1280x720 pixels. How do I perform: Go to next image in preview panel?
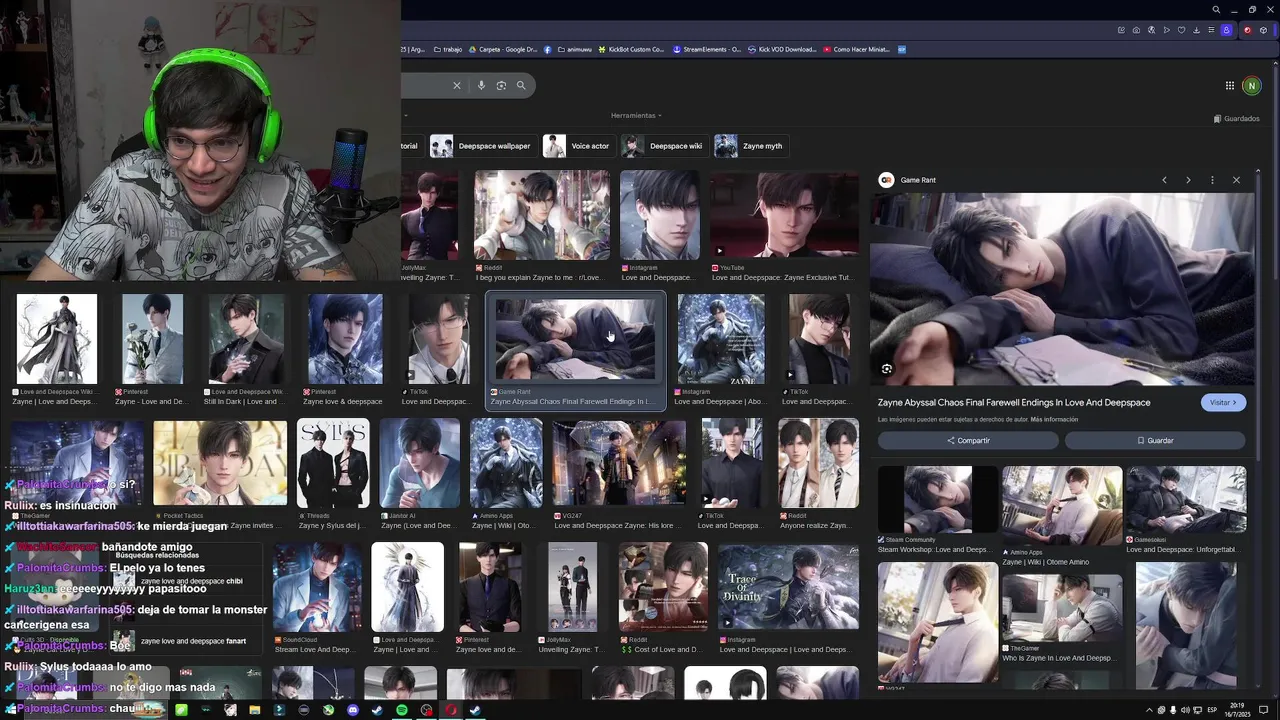[1188, 180]
